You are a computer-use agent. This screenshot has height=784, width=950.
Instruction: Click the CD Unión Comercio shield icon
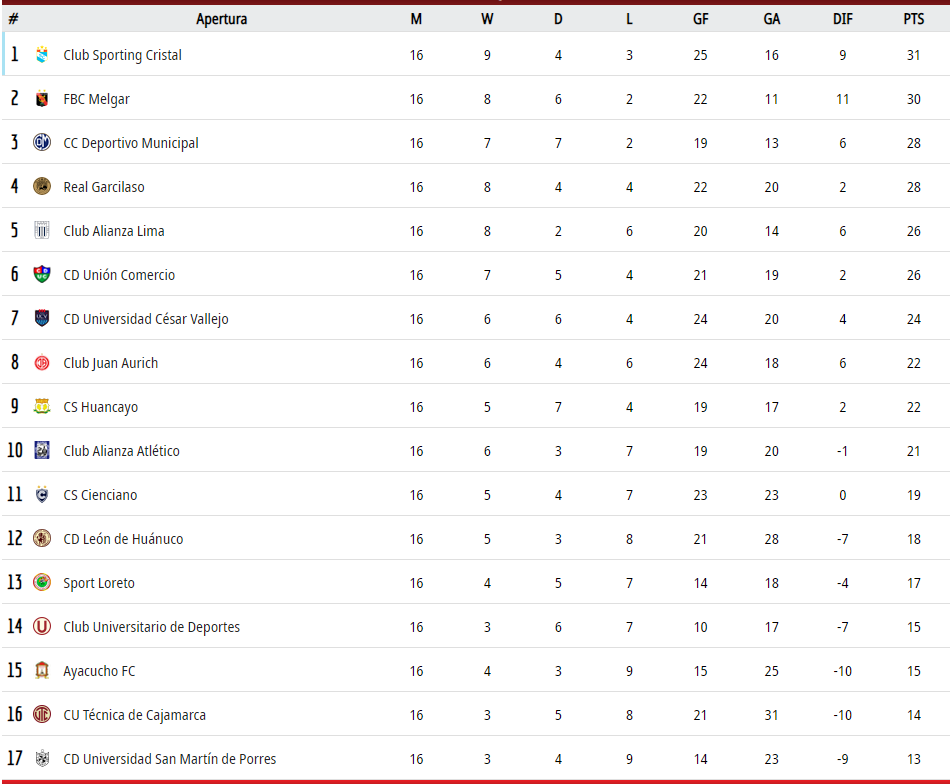coord(42,274)
